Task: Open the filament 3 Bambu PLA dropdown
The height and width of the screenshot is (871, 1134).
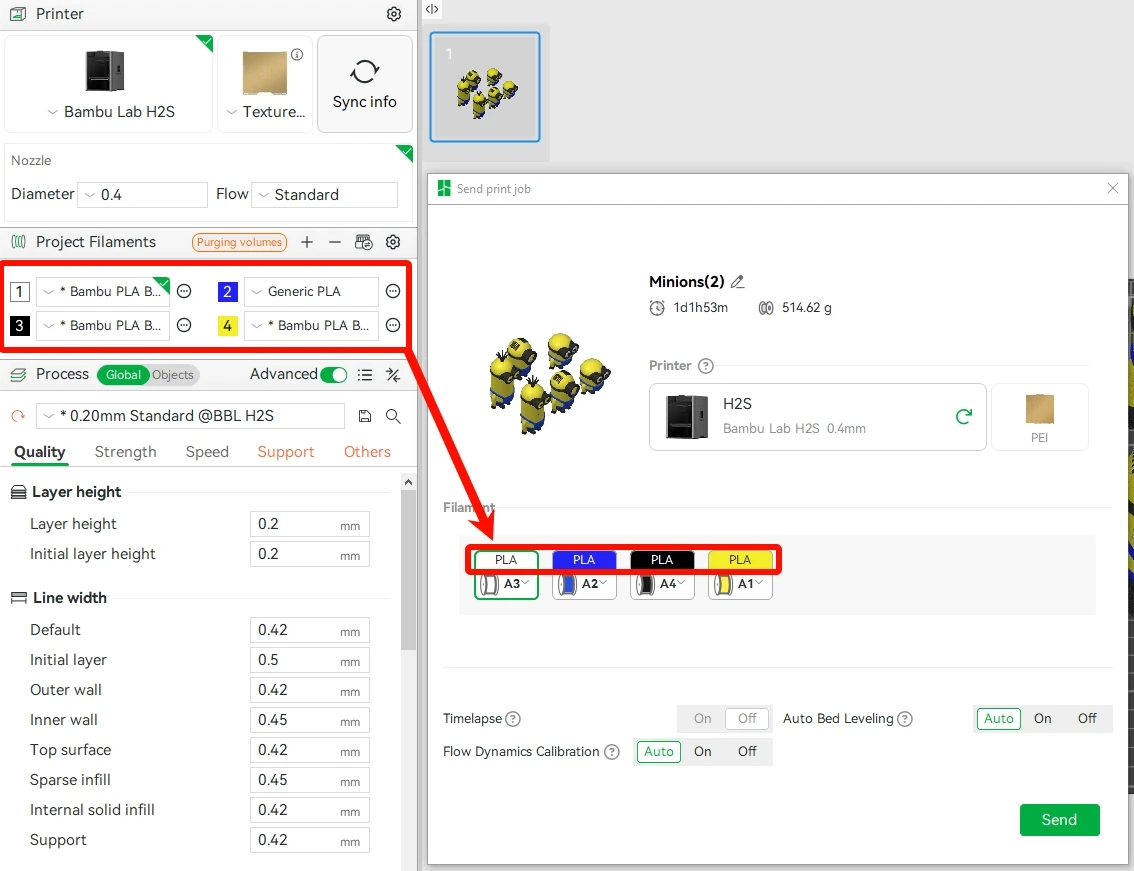Action: pos(103,326)
